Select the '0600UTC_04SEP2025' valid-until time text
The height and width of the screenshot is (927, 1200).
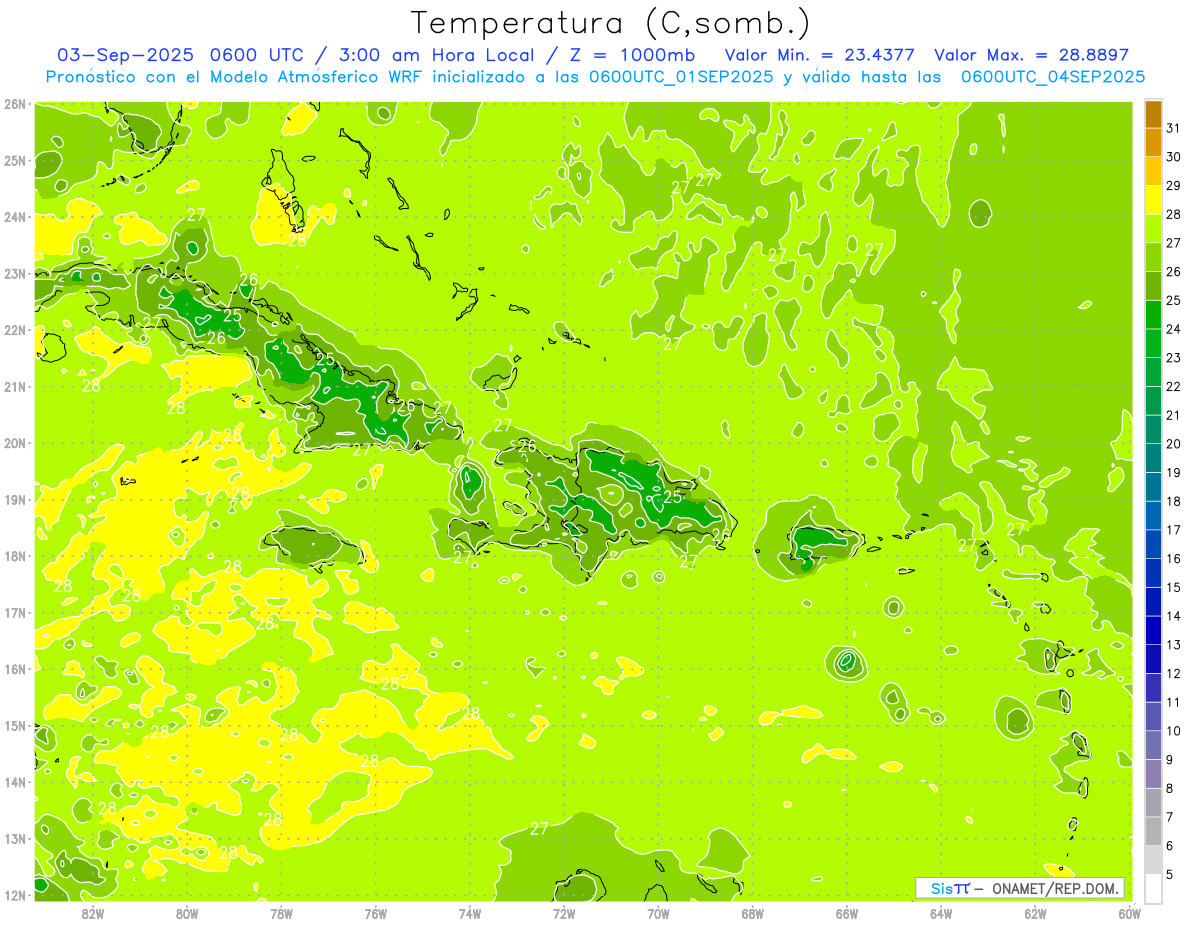click(1053, 77)
